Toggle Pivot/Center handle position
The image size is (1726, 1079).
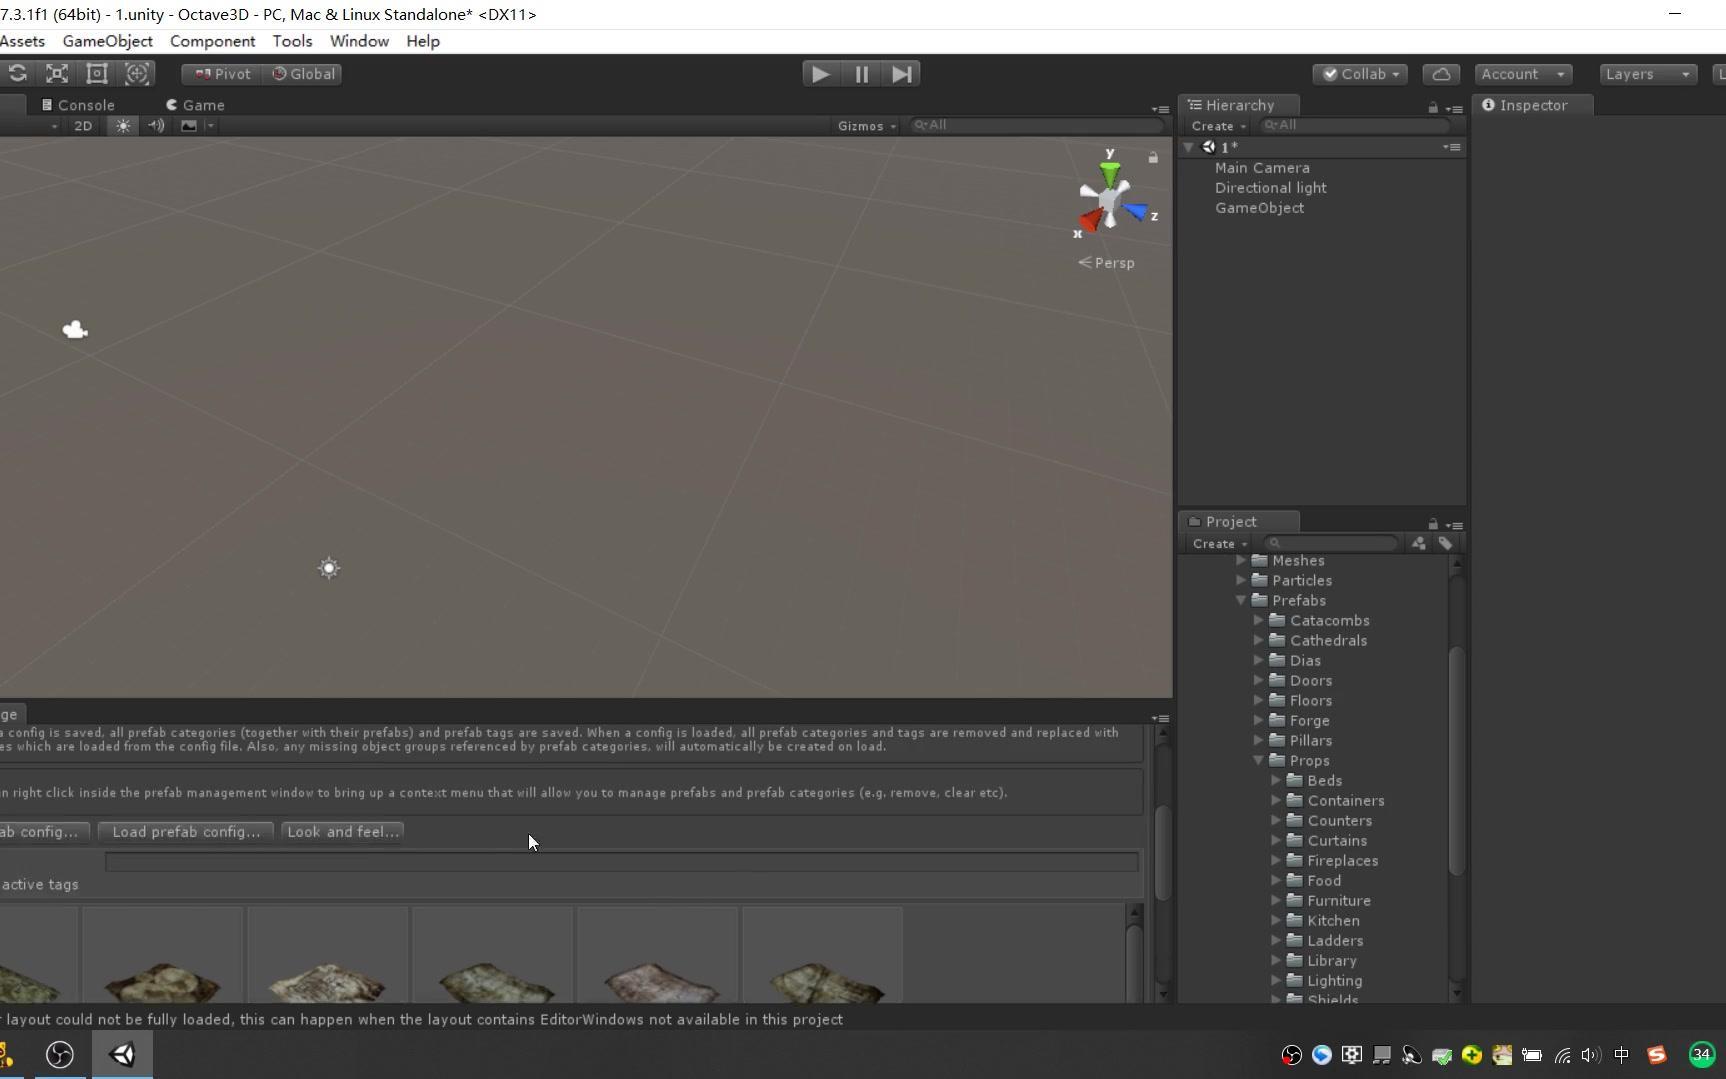222,74
